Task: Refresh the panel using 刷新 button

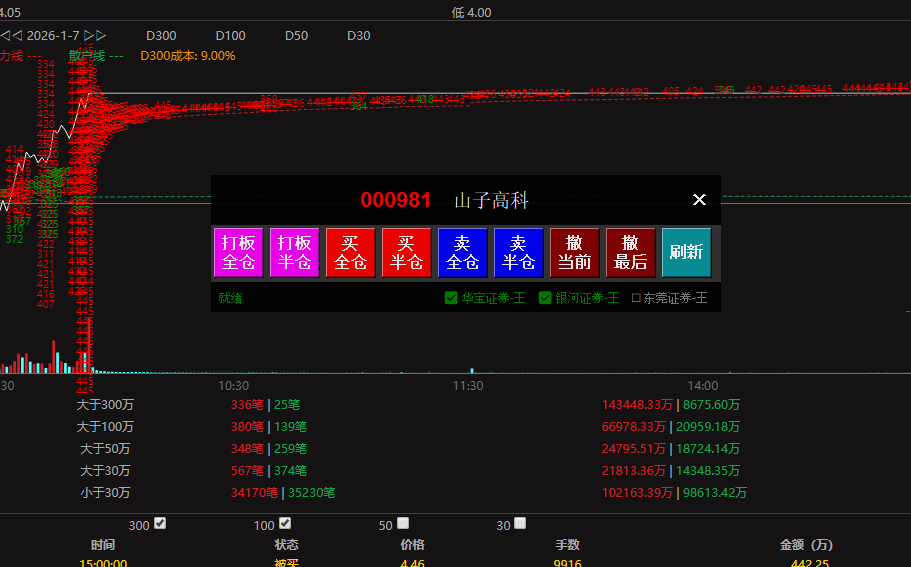Action: click(x=686, y=252)
